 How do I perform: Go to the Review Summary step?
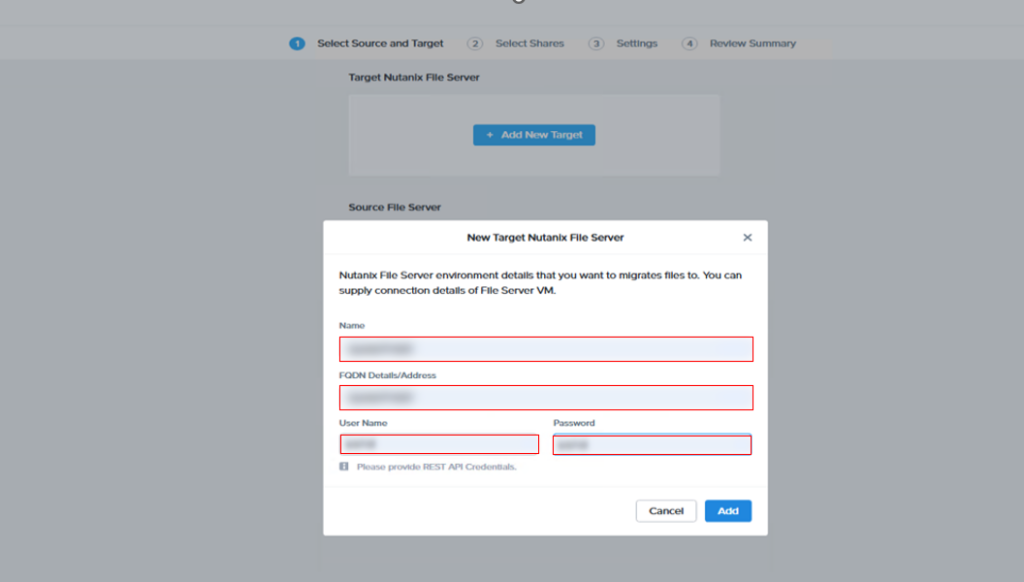point(752,43)
